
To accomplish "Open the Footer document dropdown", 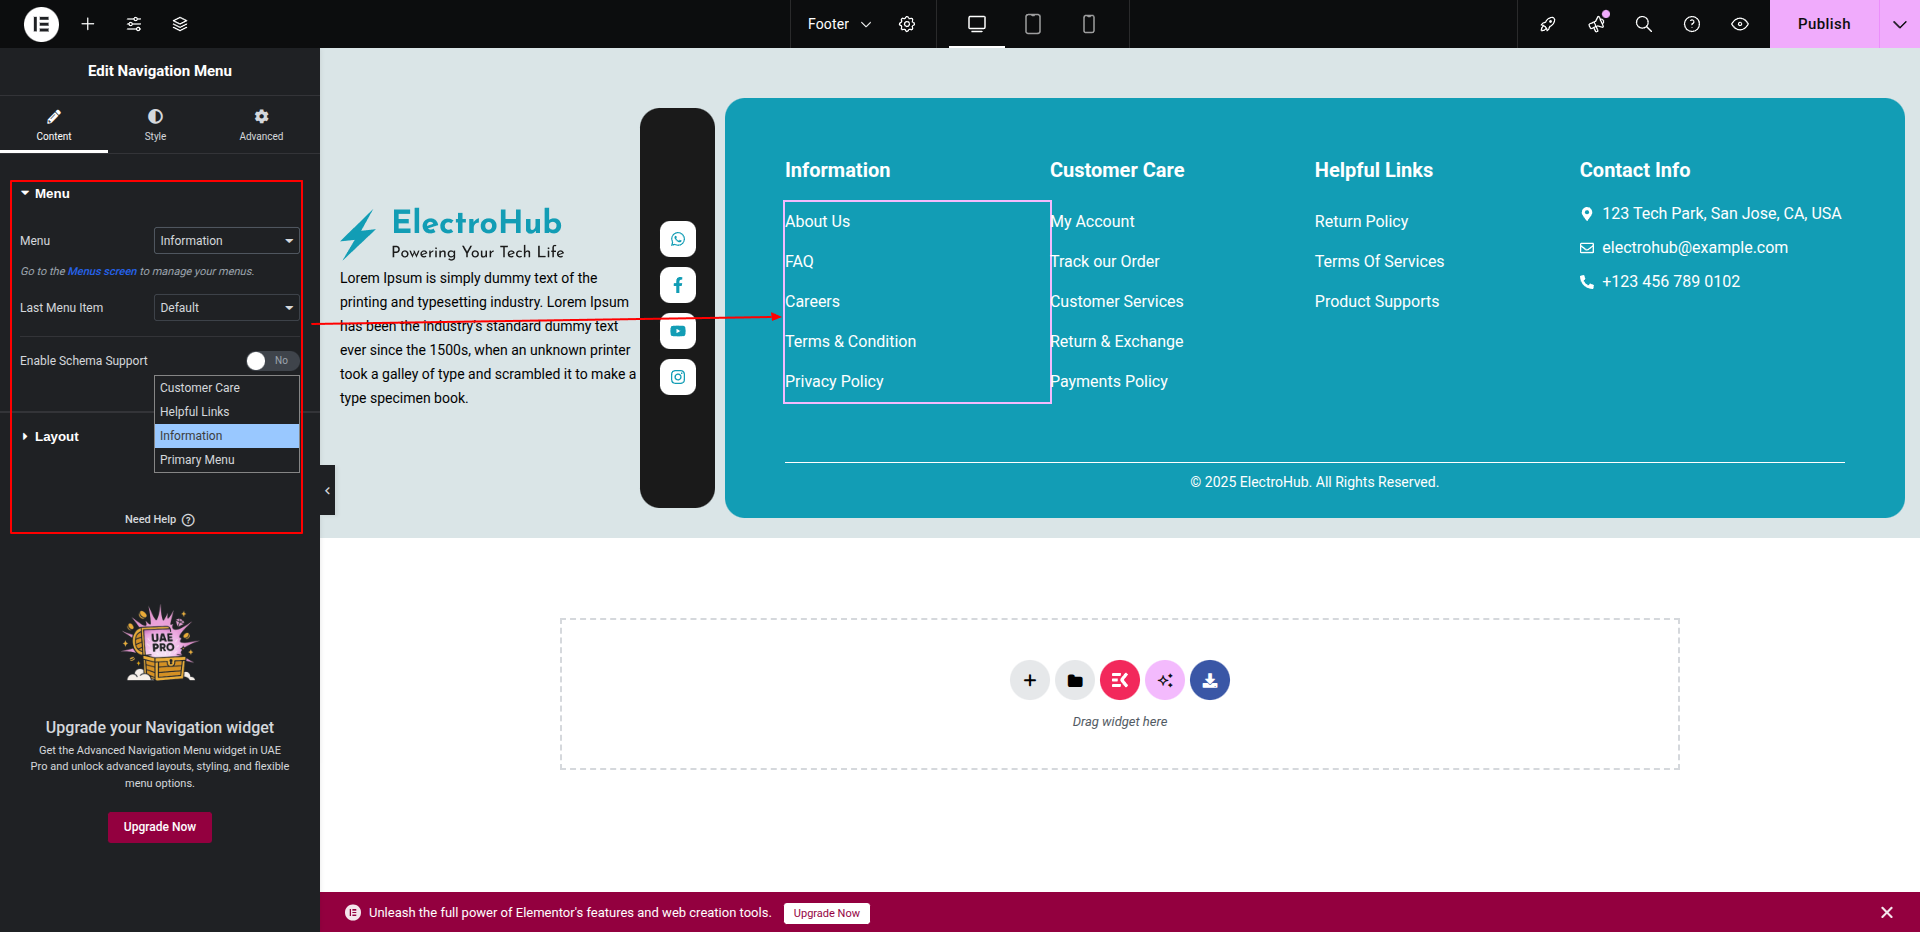I will [x=839, y=24].
